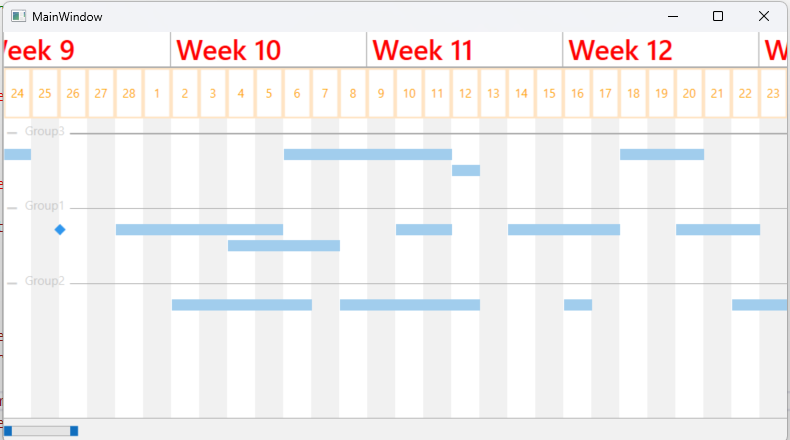Click day 1 cell in Week 9
The width and height of the screenshot is (790, 440).
pyautogui.click(x=157, y=94)
